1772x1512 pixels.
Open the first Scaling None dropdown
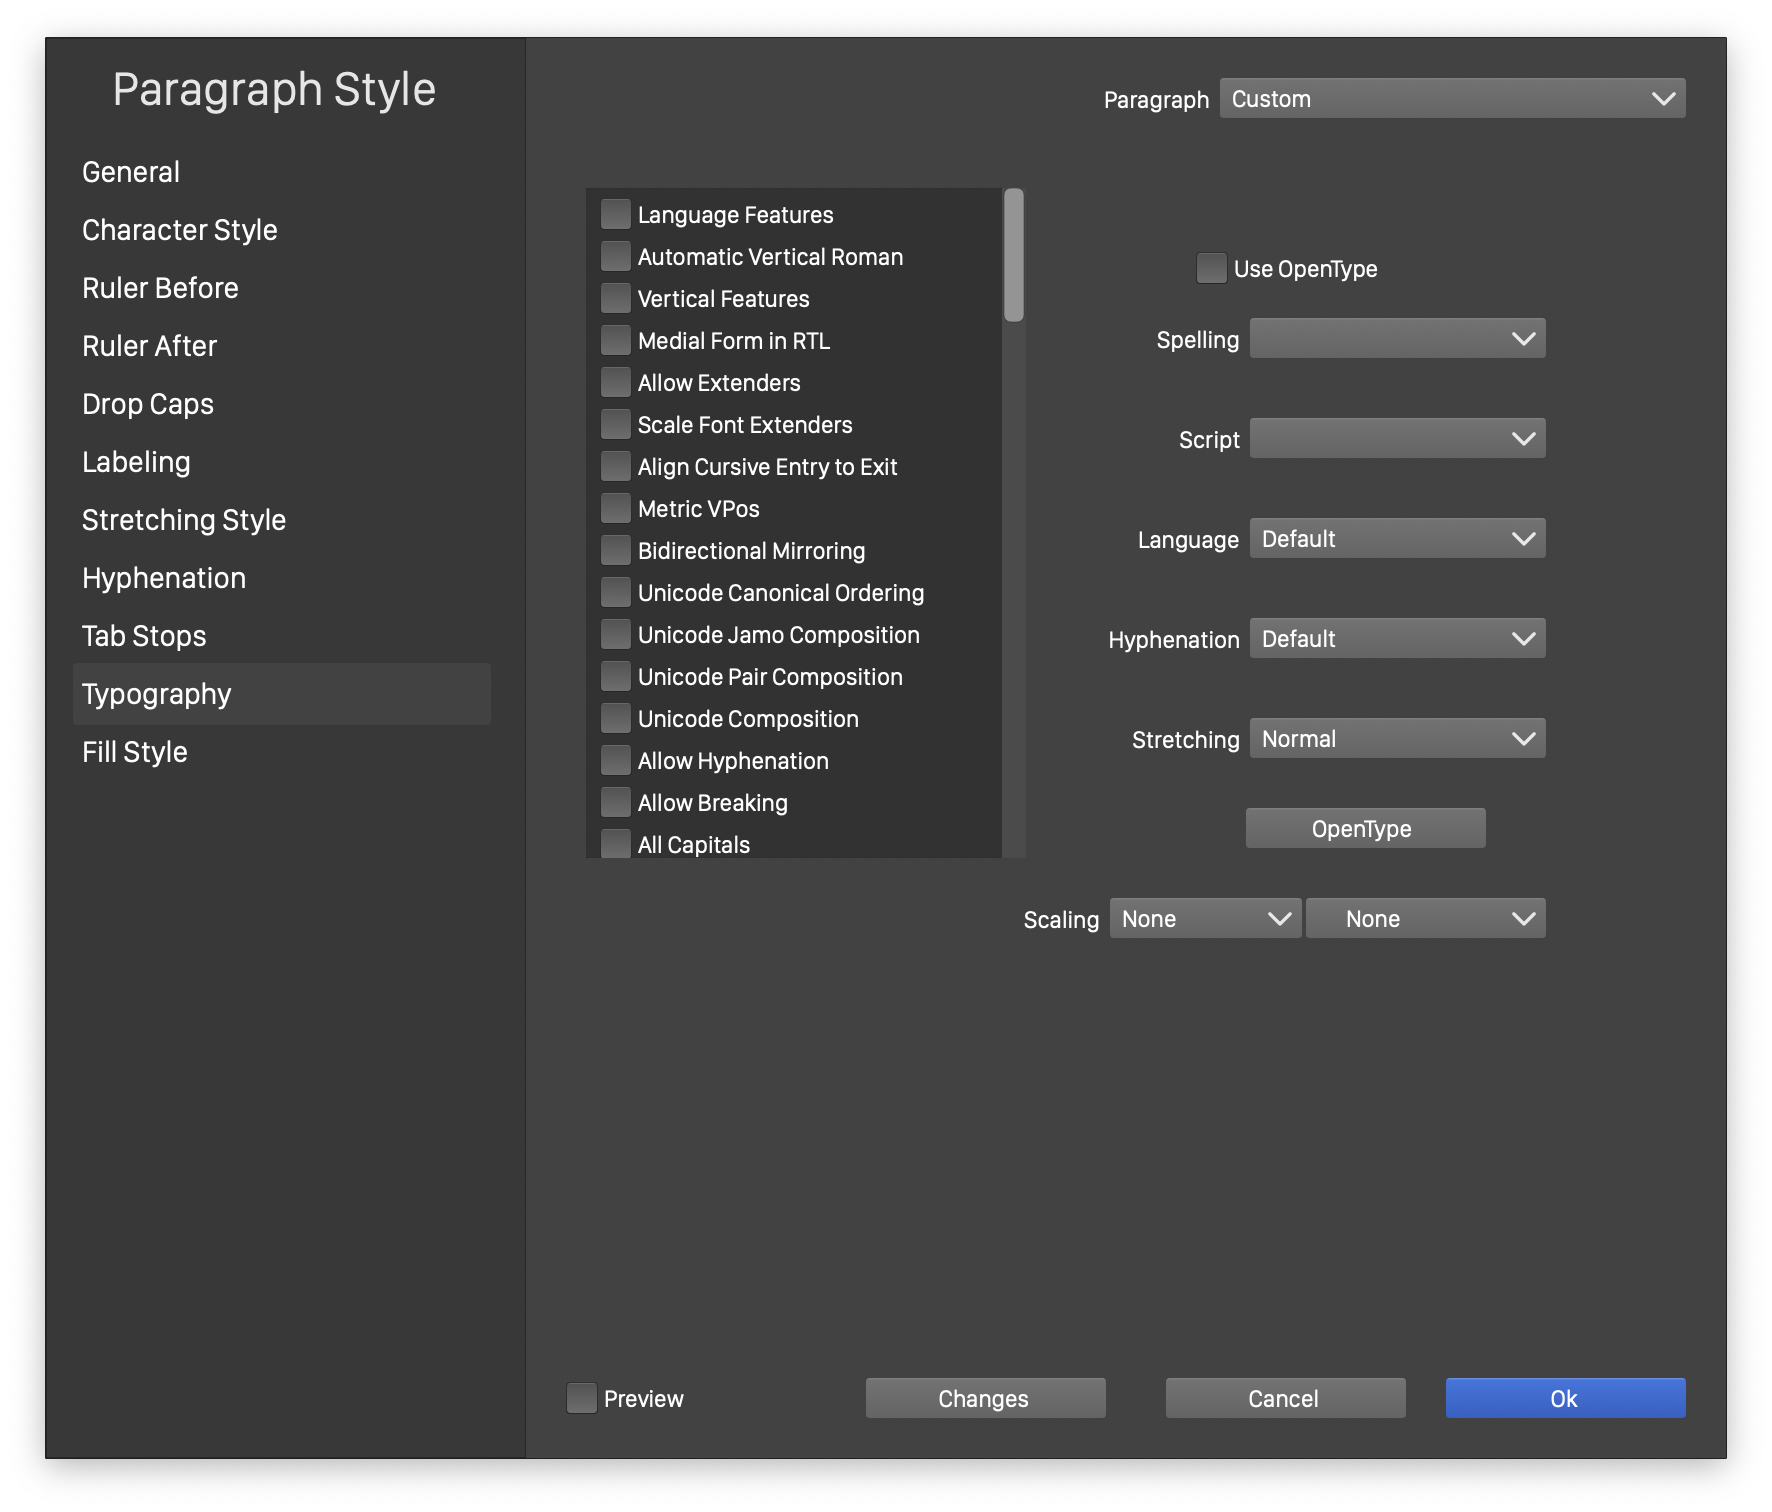tap(1204, 918)
